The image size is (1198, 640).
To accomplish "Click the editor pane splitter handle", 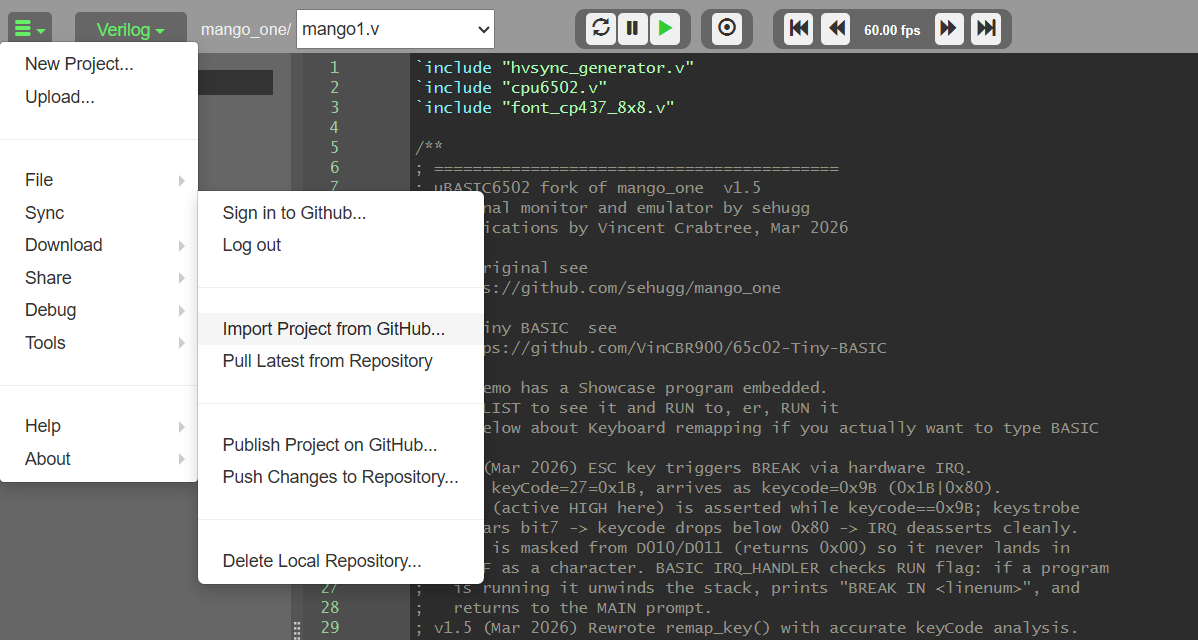I will pyautogui.click(x=296, y=629).
